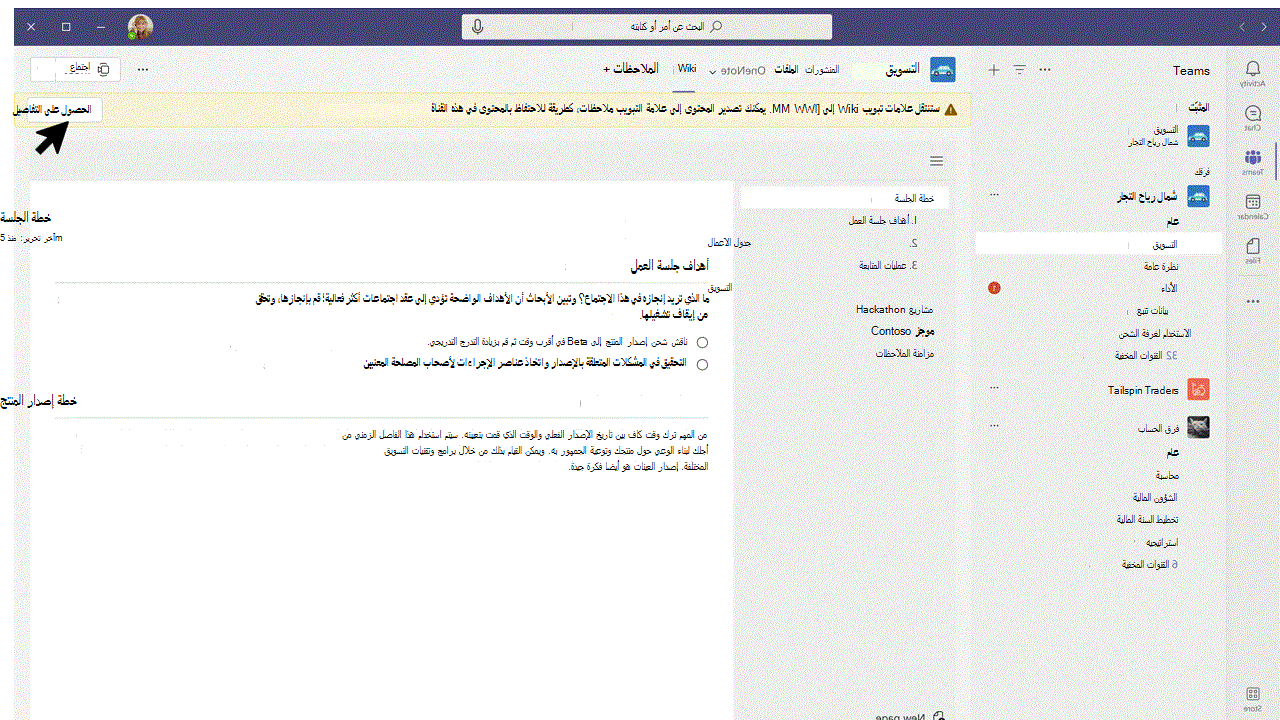The width and height of the screenshot is (1280, 720).
Task: Open the مشاريع Hackathon wiki page
Action: coord(894,310)
